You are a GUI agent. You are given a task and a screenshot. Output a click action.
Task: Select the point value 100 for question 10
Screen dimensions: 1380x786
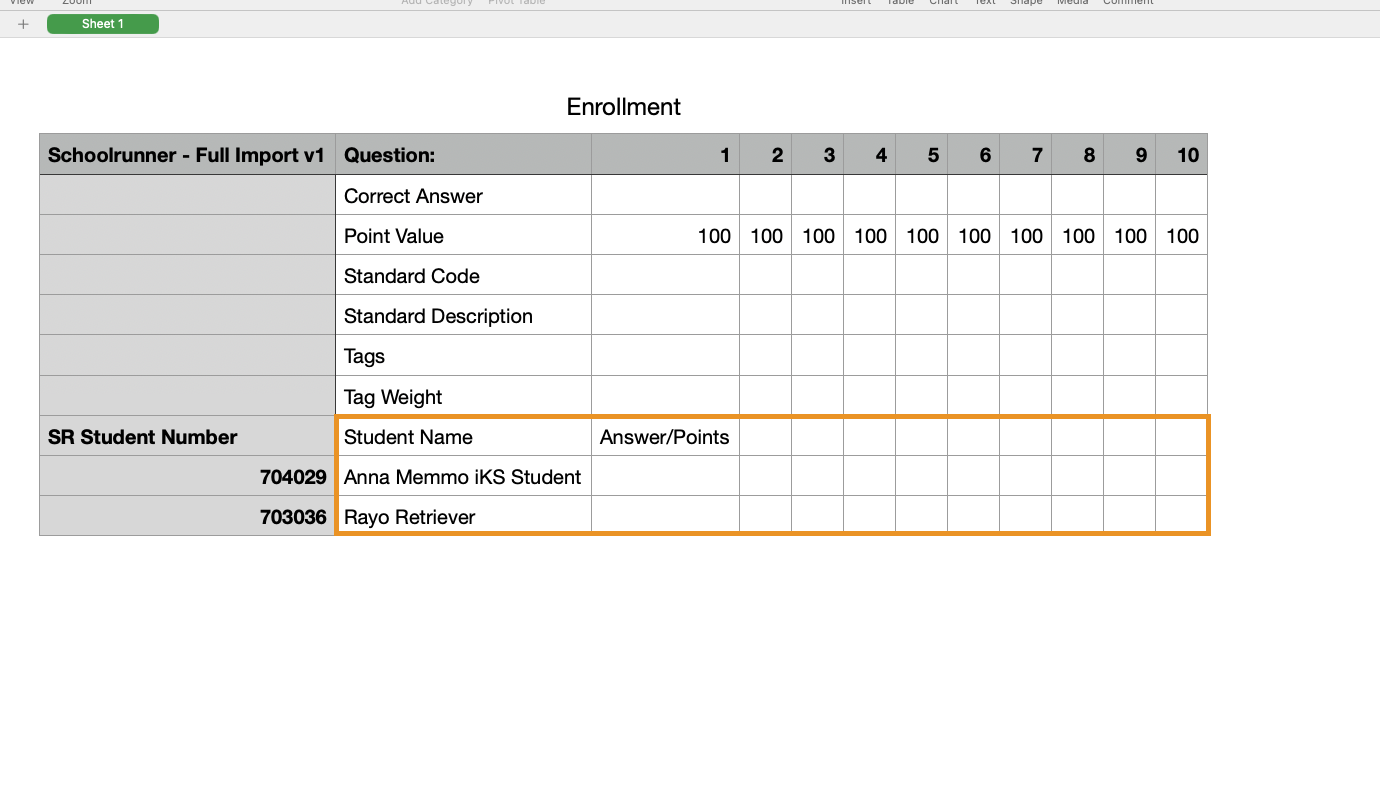[1182, 235]
